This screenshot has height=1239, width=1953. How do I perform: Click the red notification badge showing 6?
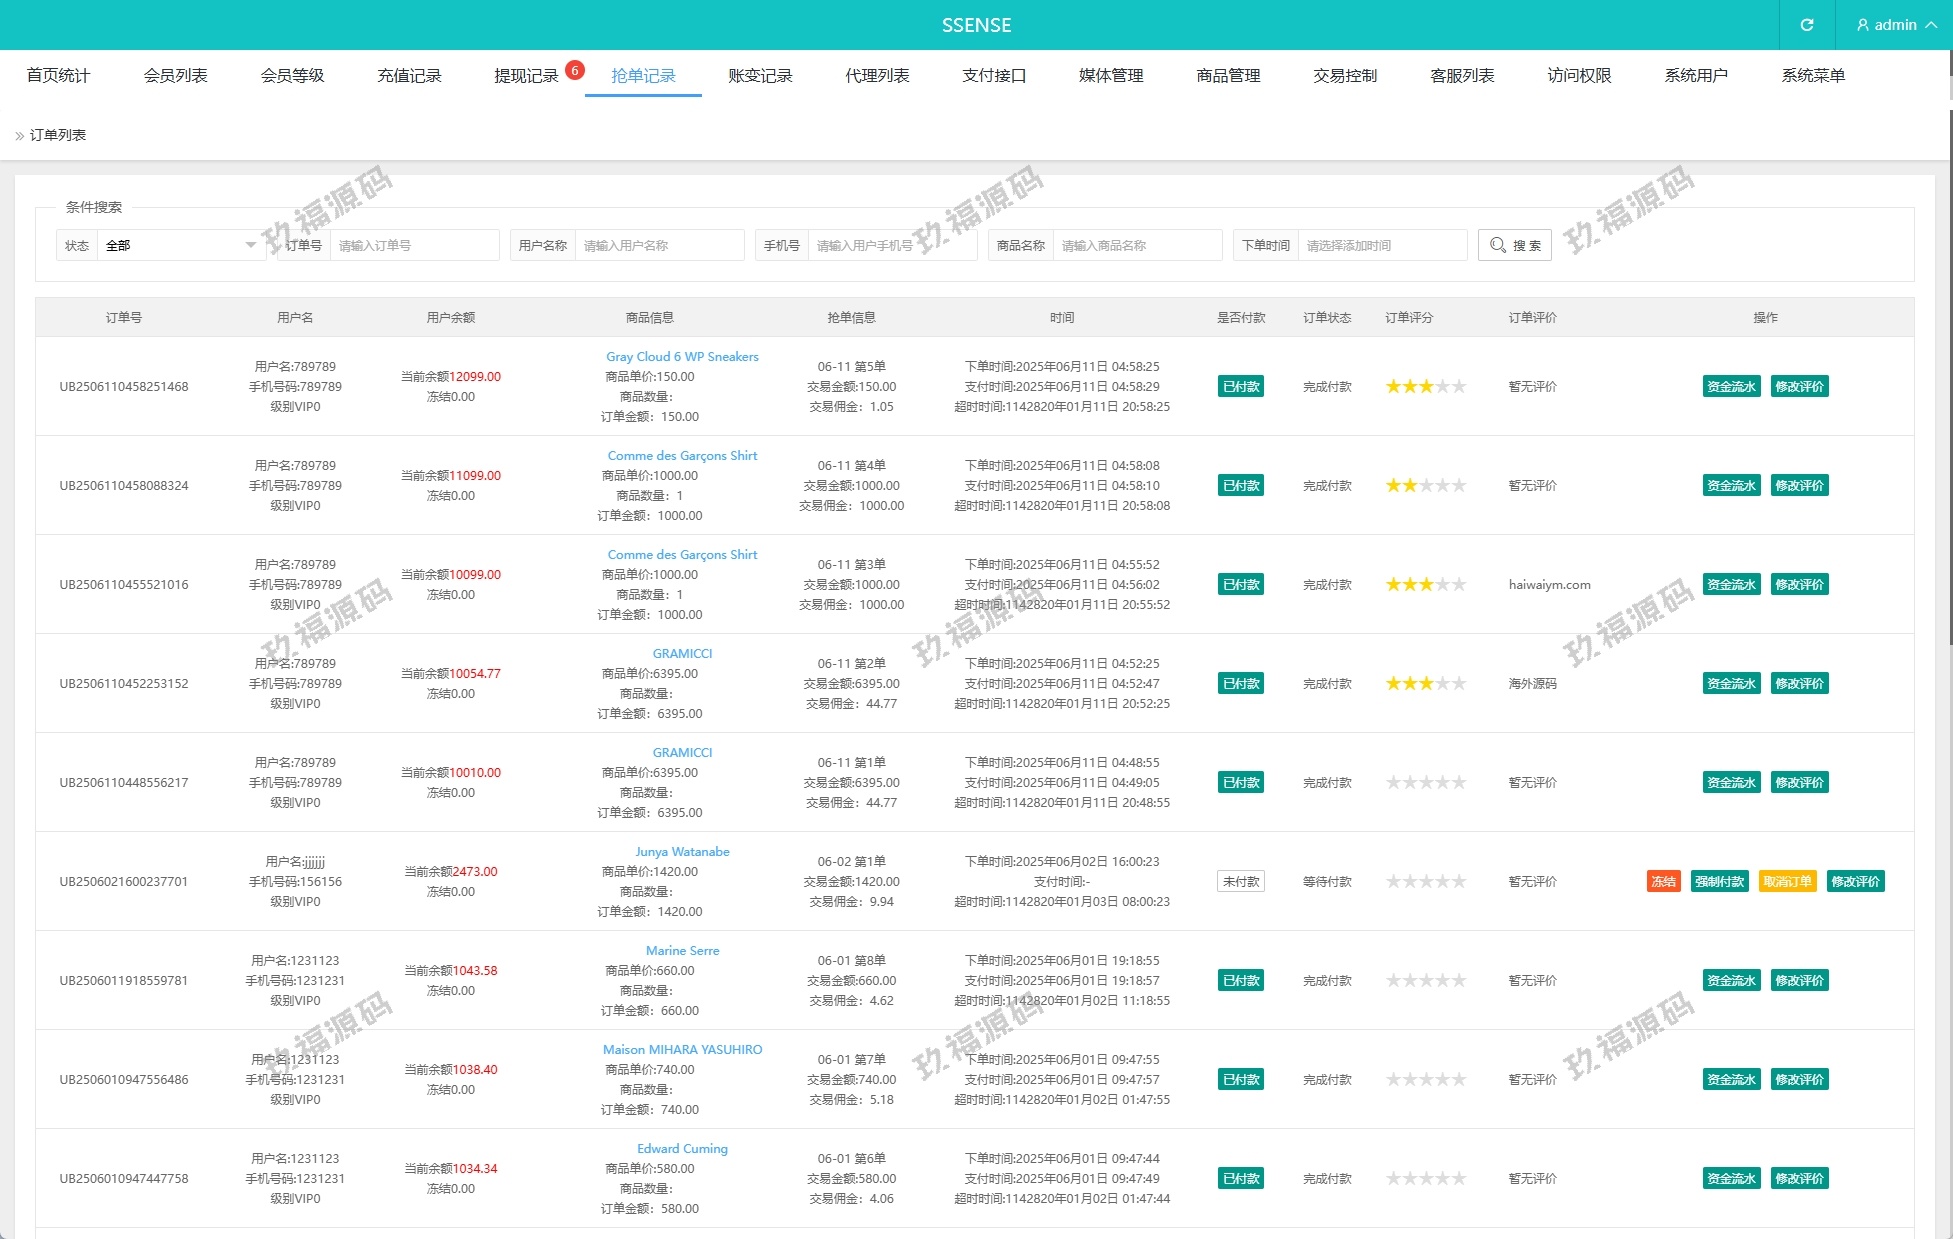[x=575, y=70]
